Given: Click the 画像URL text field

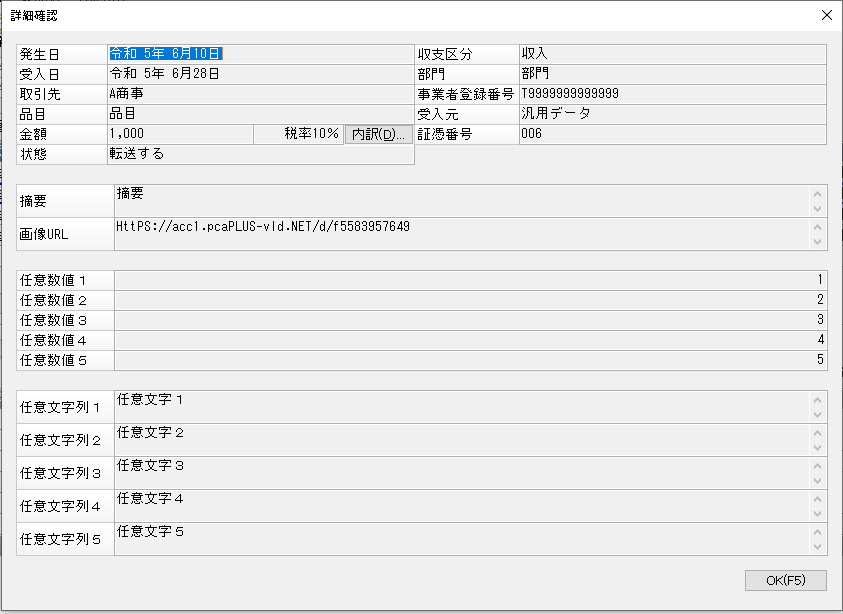Looking at the screenshot, I should point(462,234).
